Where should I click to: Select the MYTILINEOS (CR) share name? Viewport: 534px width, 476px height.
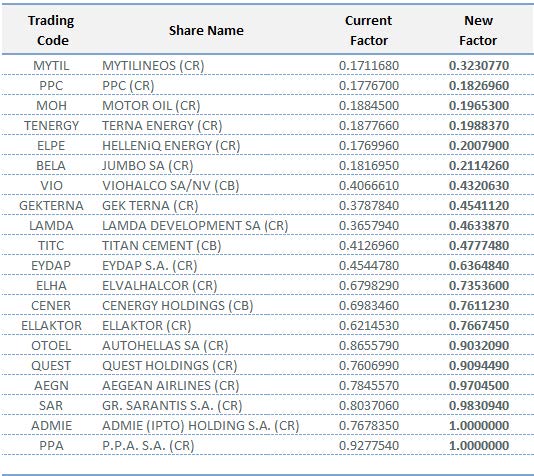153,65
